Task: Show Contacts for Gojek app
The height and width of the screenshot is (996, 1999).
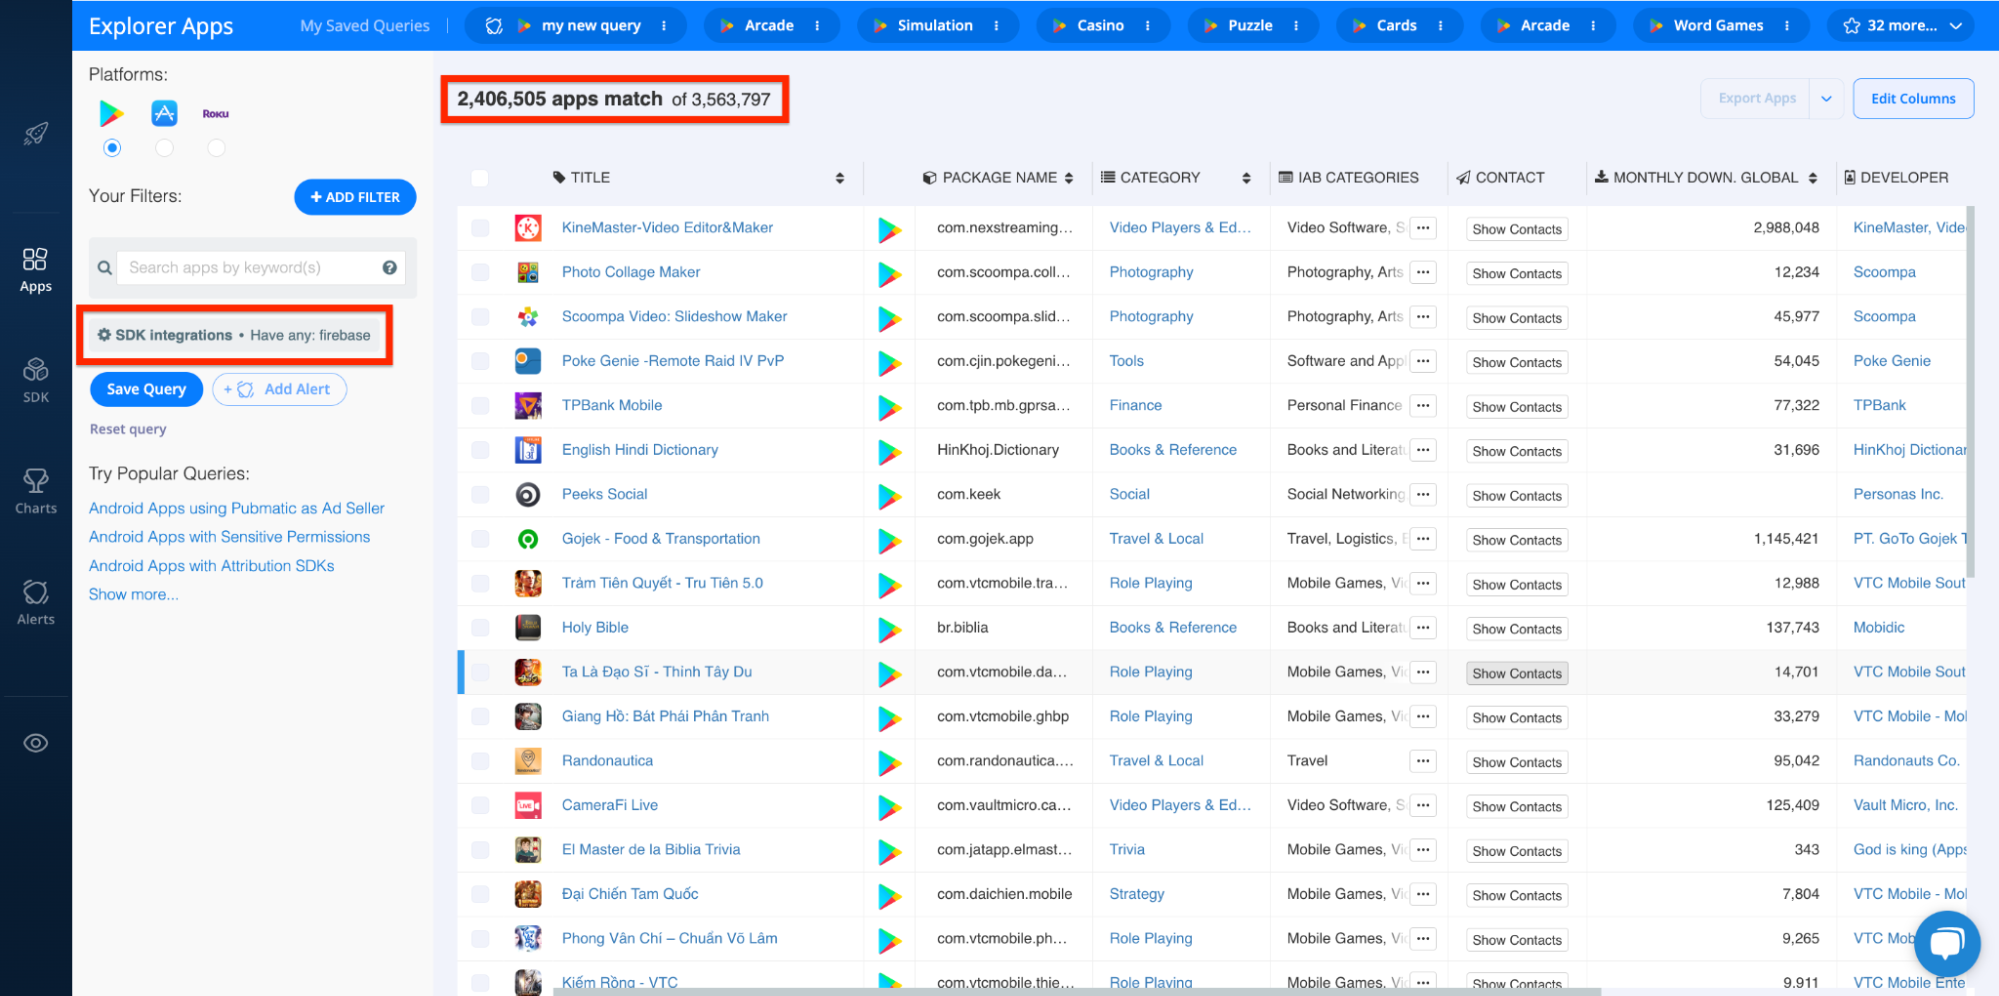Action: coord(1517,540)
